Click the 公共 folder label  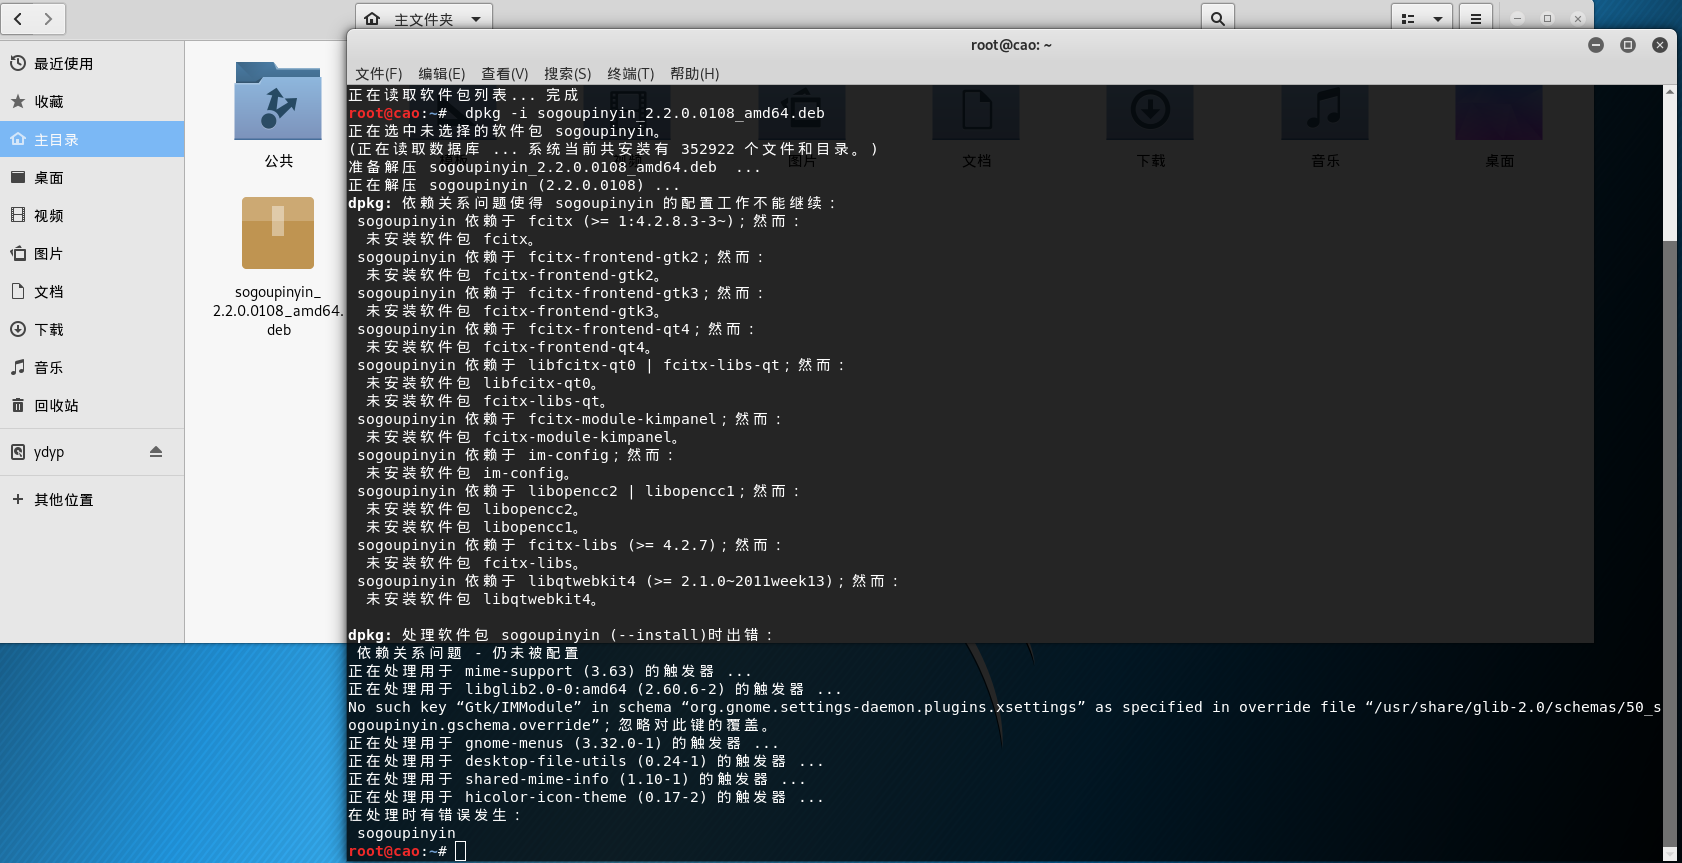tap(278, 161)
